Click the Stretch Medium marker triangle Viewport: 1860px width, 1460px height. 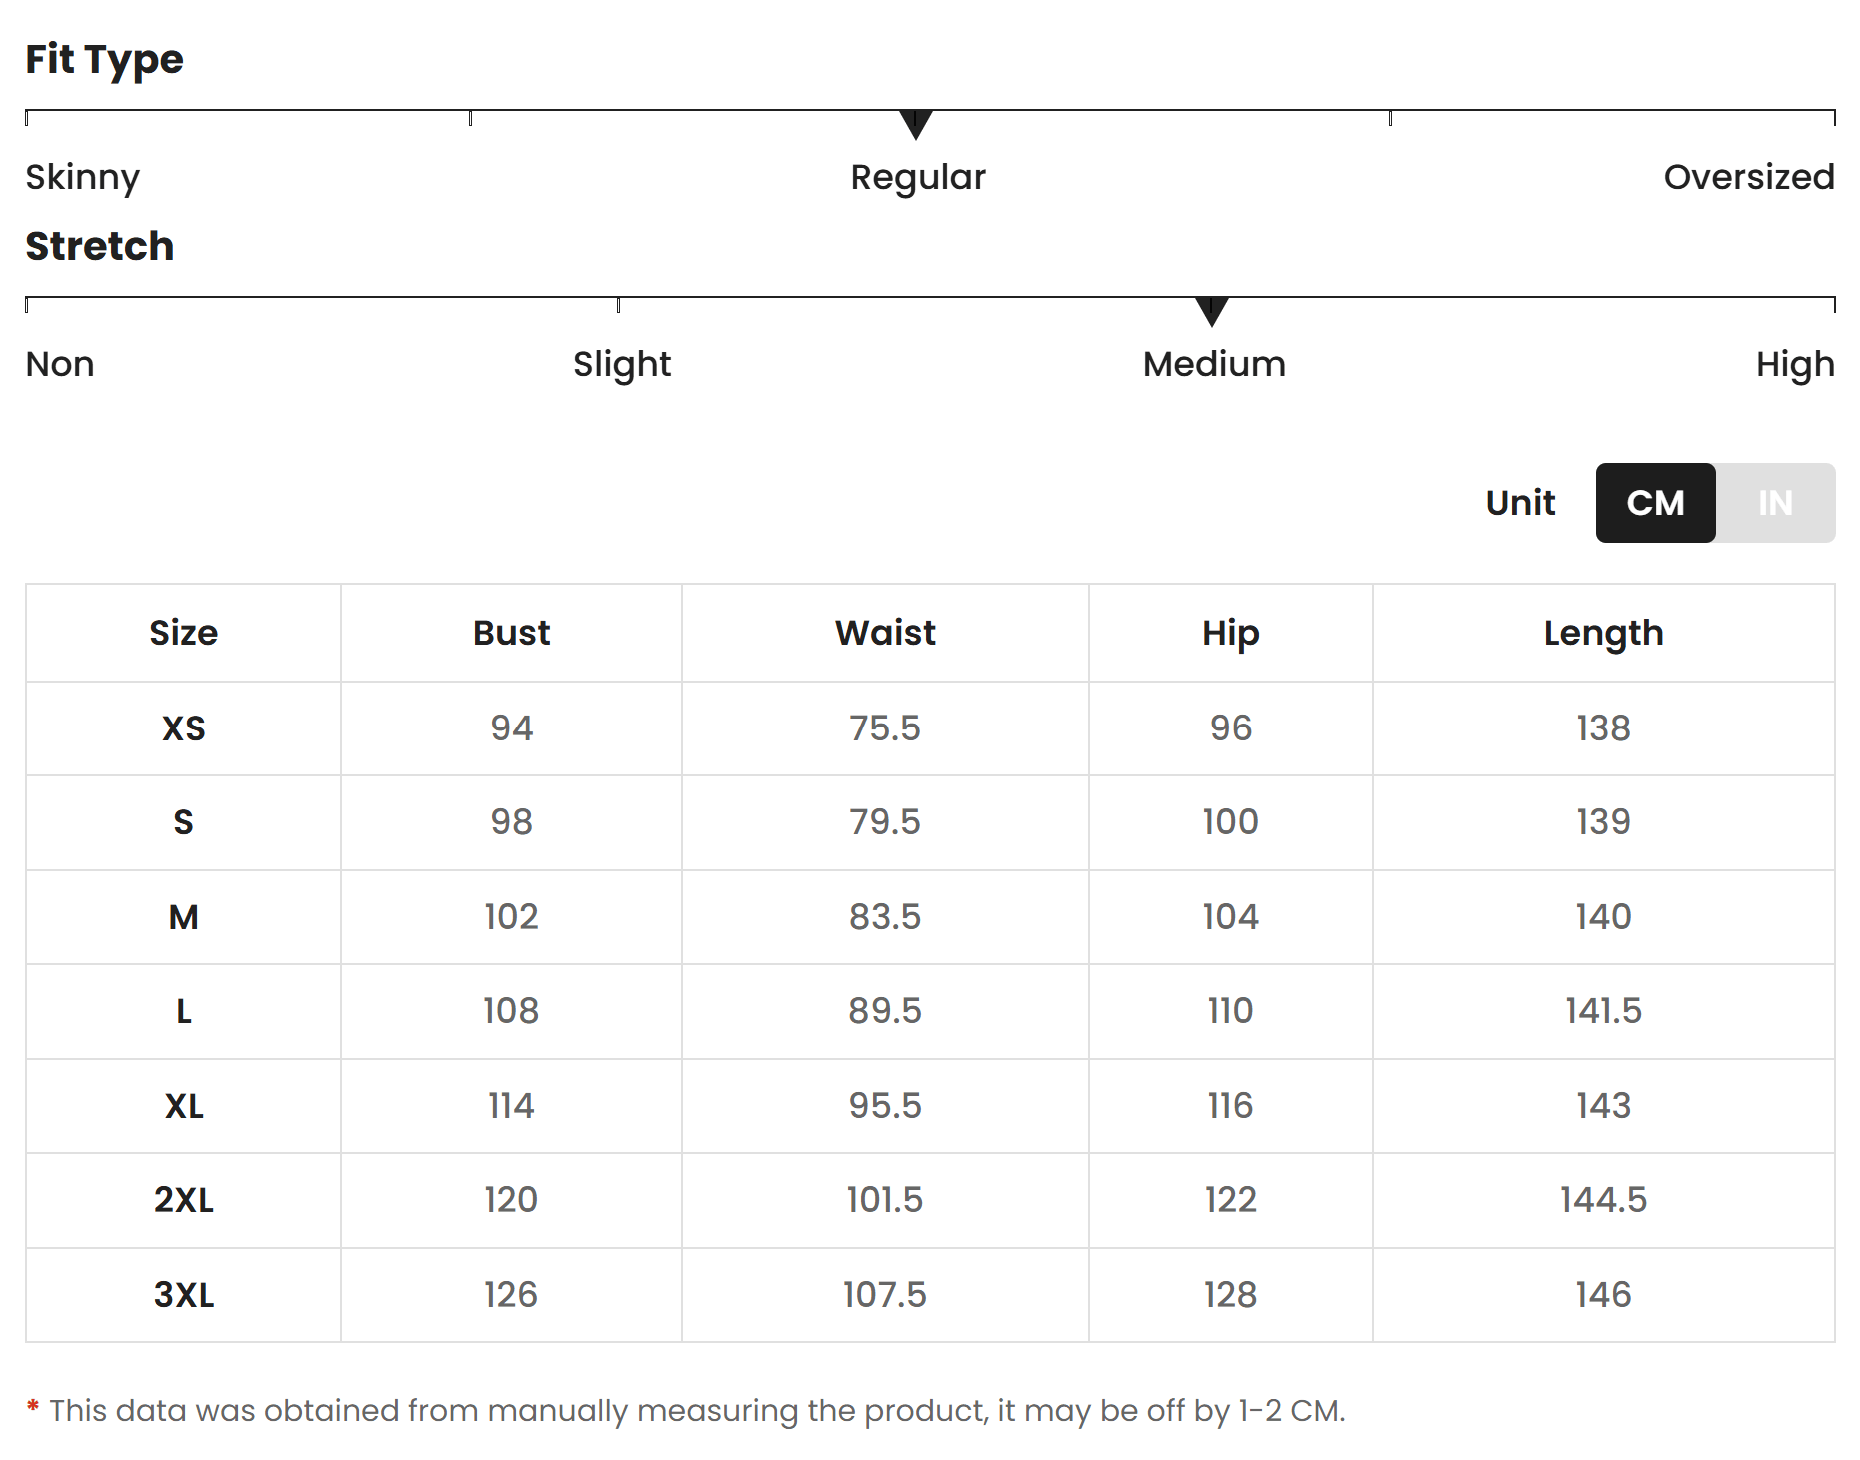(1212, 312)
